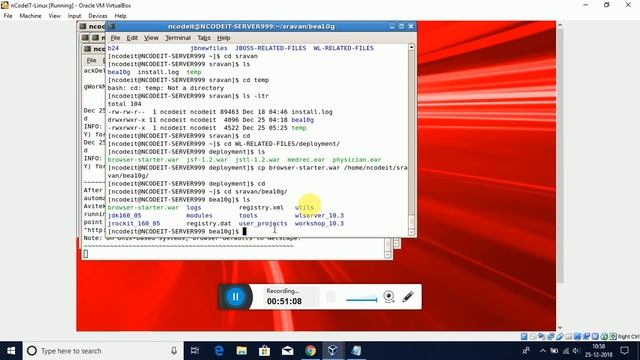Open the terminal Help menu
640x360 pixels.
pos(223,38)
